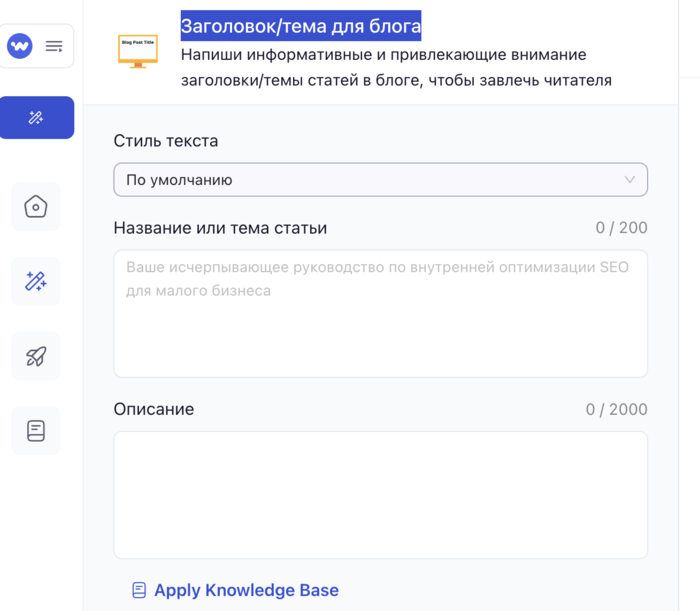The height and width of the screenshot is (611, 700).
Task: Click the Apply Knowledge Base link
Action: point(246,590)
